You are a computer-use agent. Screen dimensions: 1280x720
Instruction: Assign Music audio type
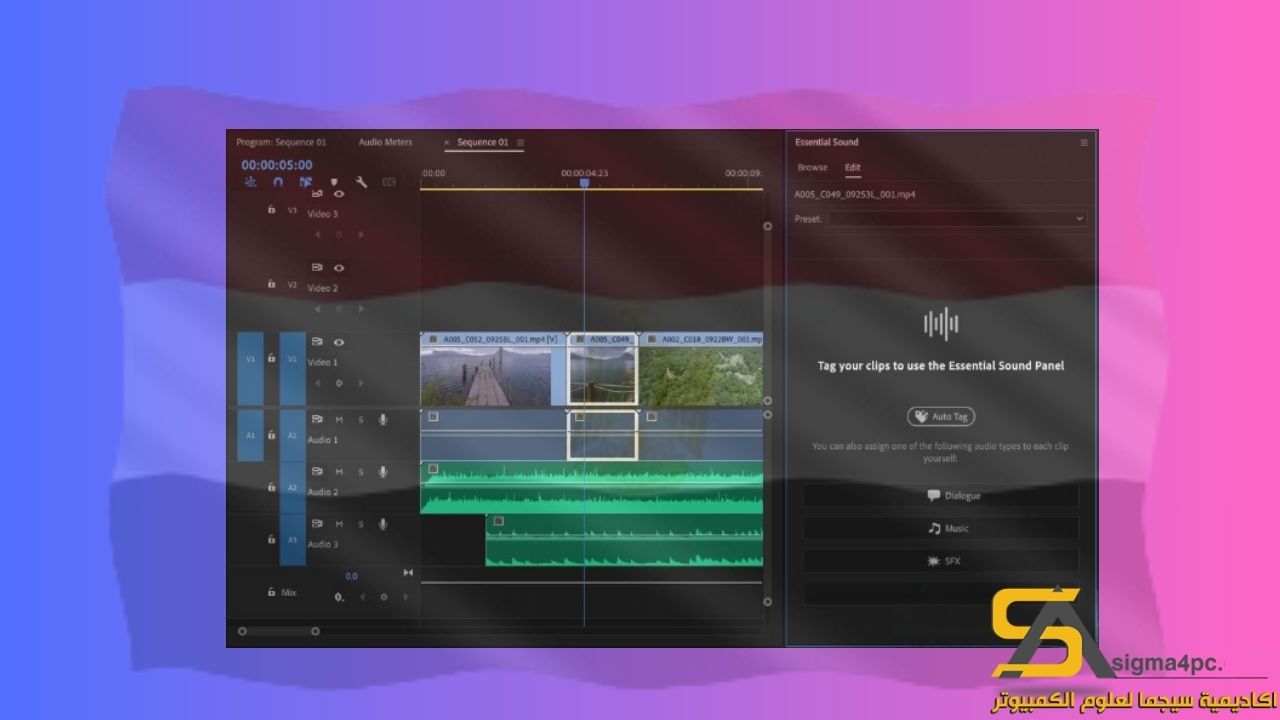coord(941,528)
